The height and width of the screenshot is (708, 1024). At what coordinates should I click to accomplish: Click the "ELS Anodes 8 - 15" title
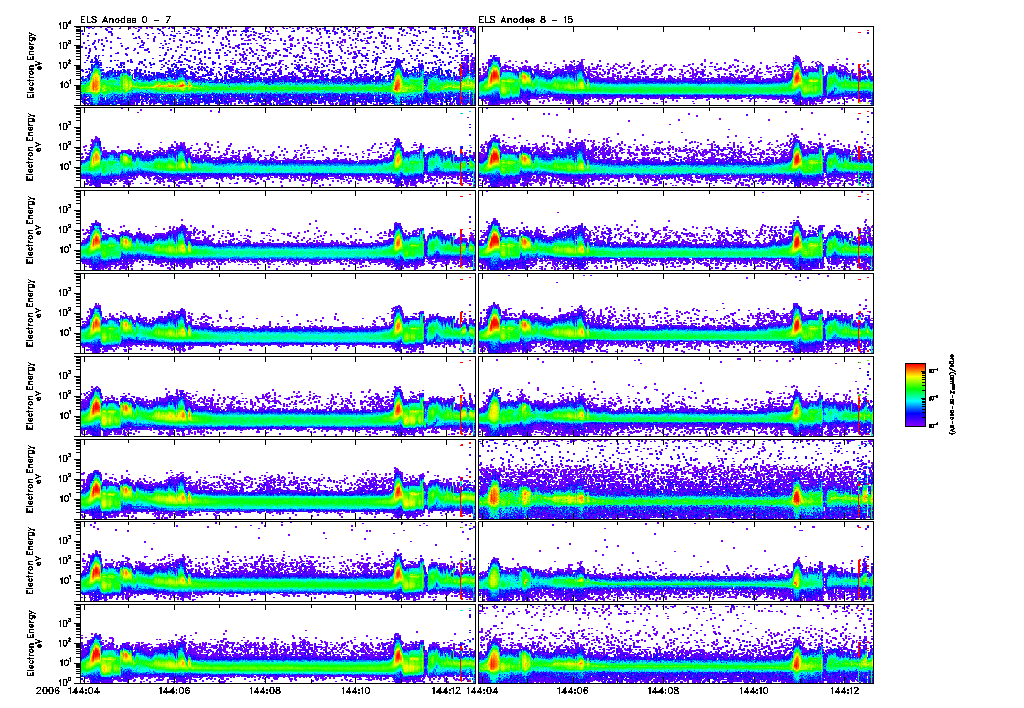pyautogui.click(x=526, y=20)
